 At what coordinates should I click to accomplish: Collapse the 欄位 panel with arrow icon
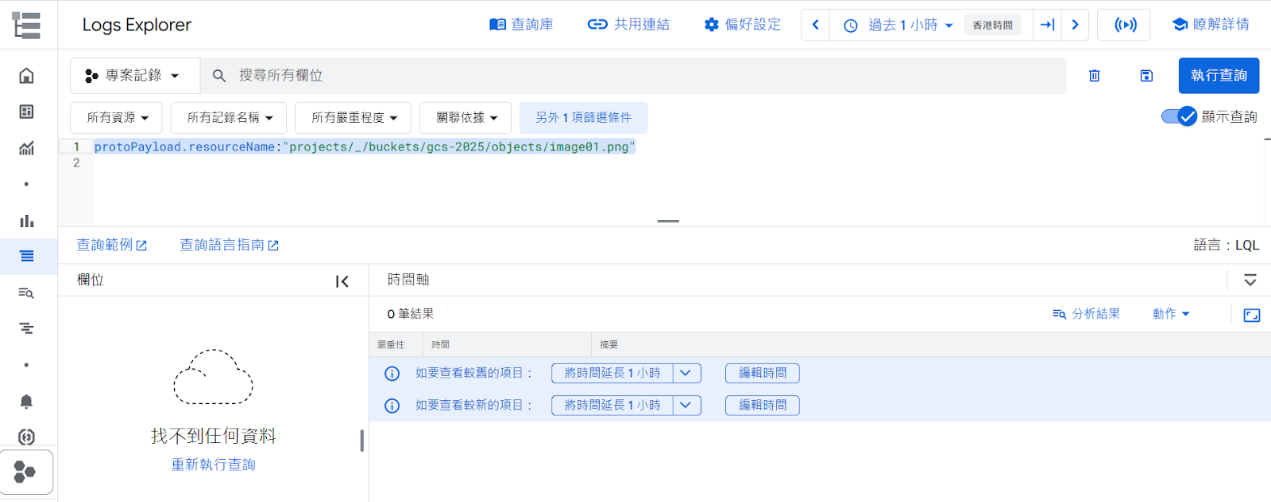[x=342, y=282]
